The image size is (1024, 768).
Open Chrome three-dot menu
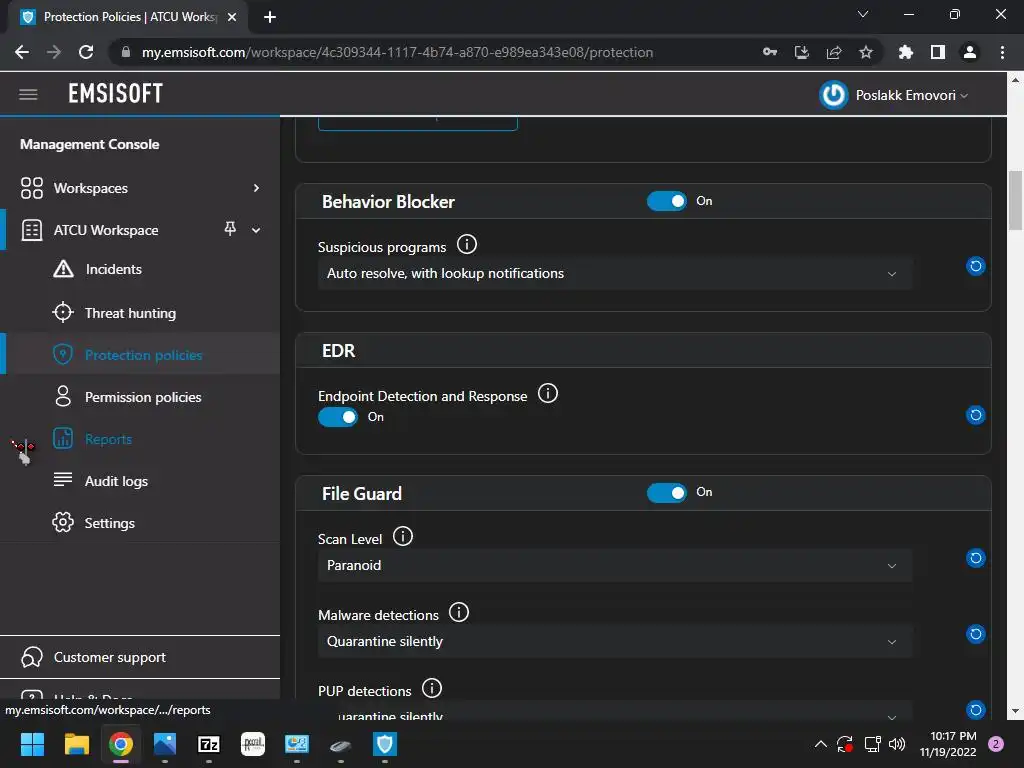pos(1002,52)
